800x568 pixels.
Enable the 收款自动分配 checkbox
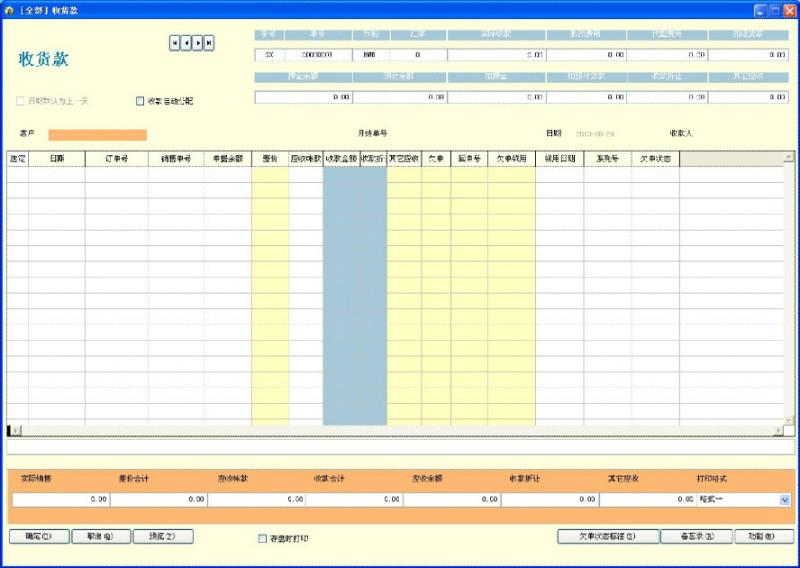point(140,101)
